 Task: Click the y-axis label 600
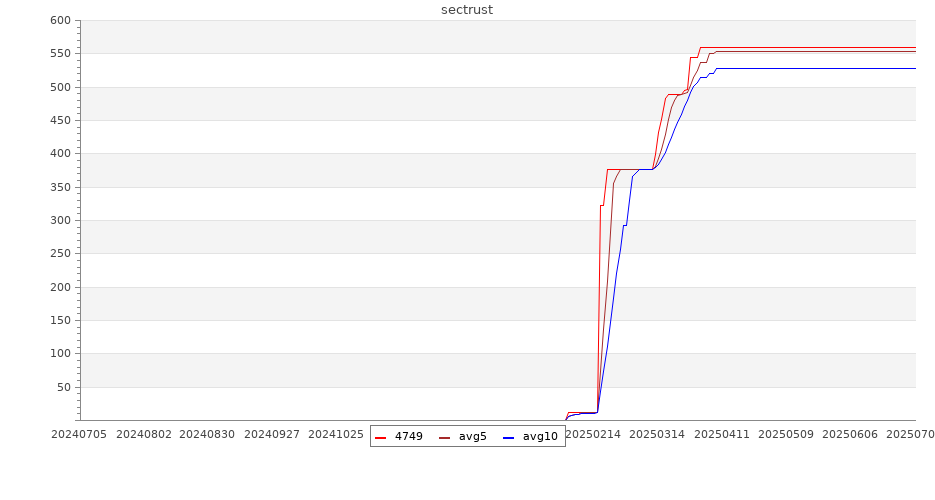click(x=61, y=20)
